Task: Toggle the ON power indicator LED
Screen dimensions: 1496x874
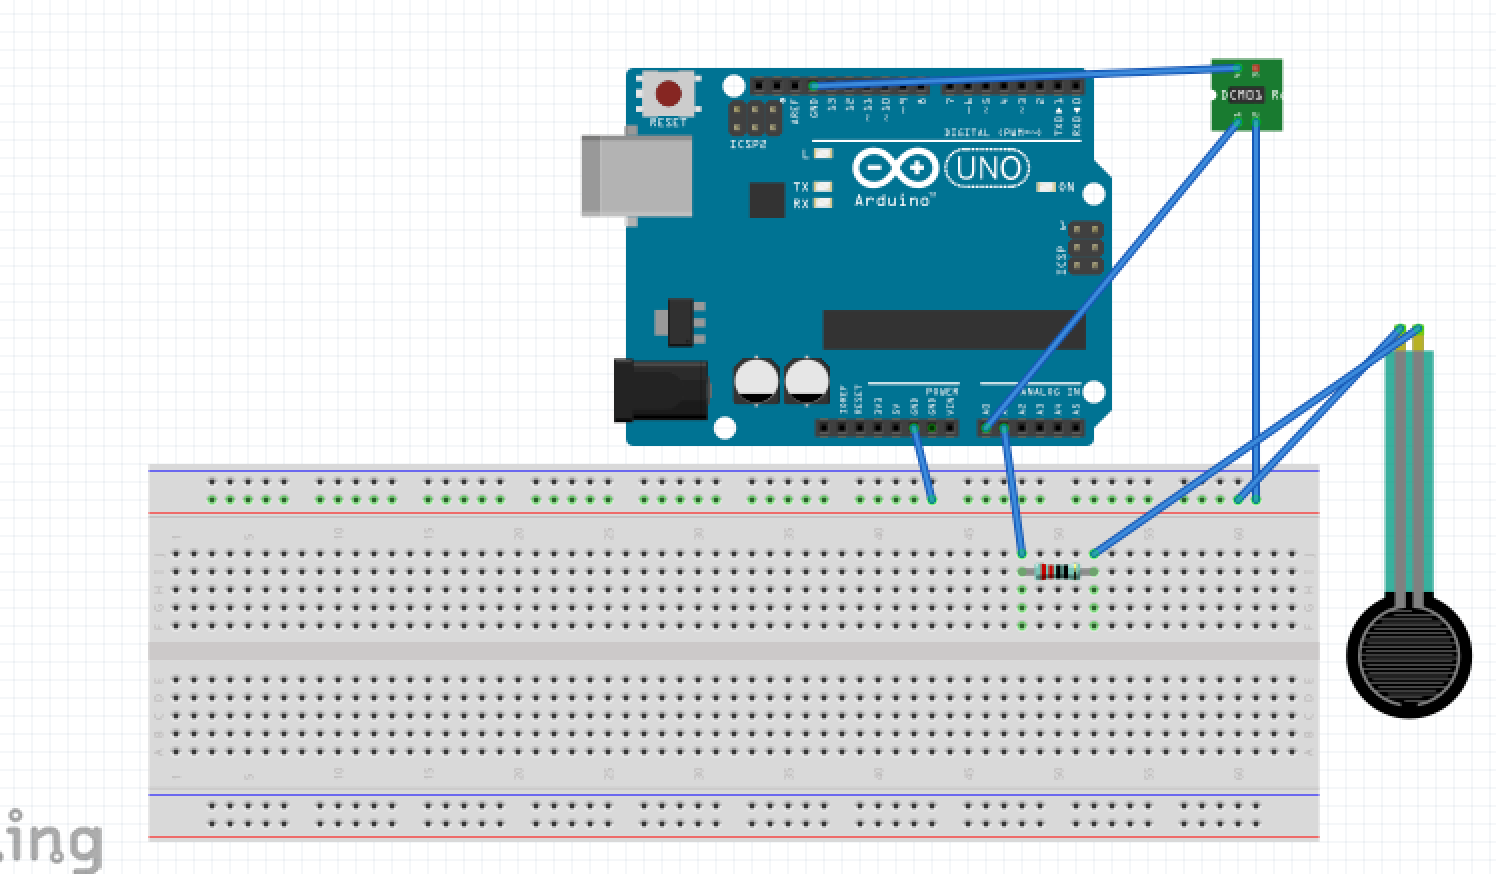Action: (x=1048, y=185)
